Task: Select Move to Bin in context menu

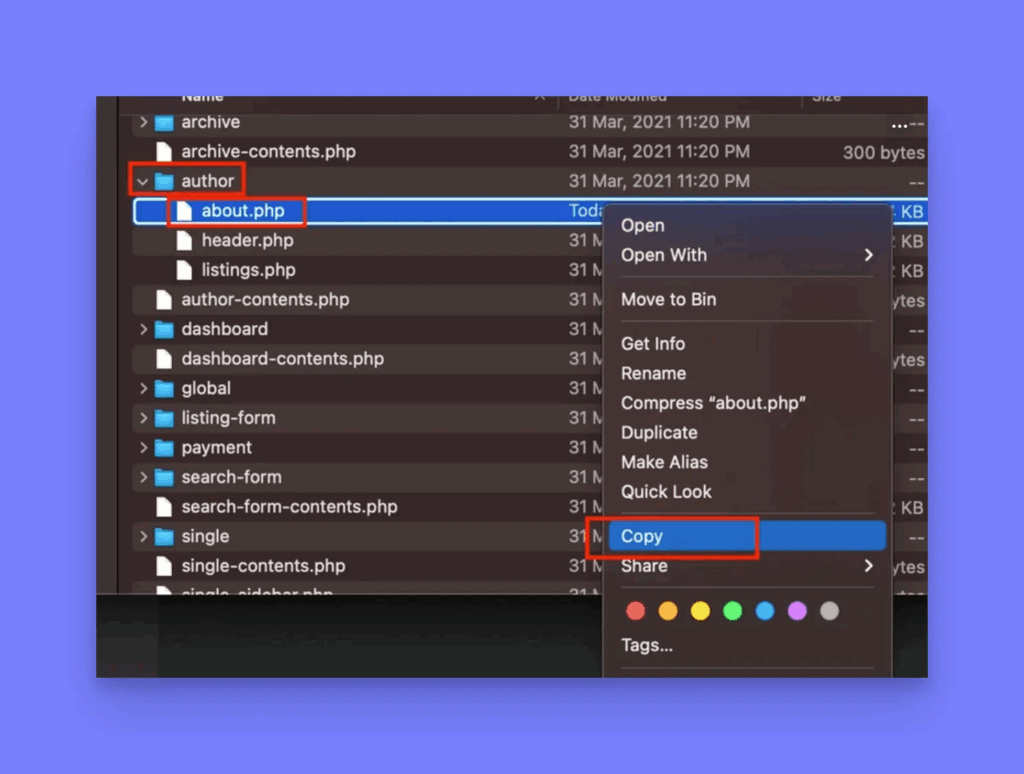Action: point(668,299)
